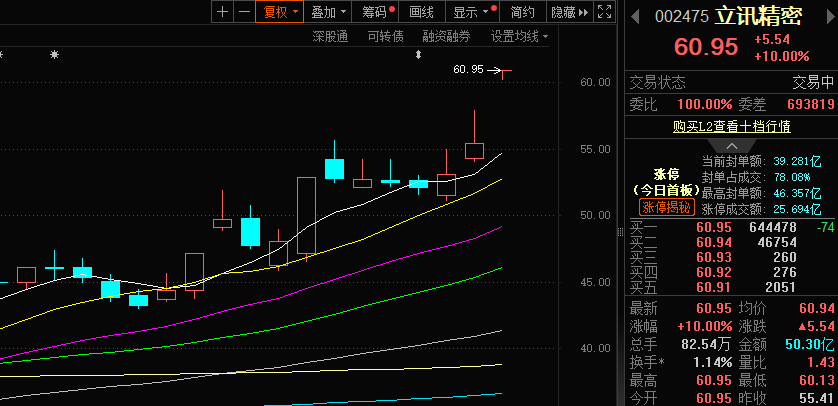Click the 购买L2查看十档行情 link
This screenshot has width=838, height=406.
[x=732, y=127]
